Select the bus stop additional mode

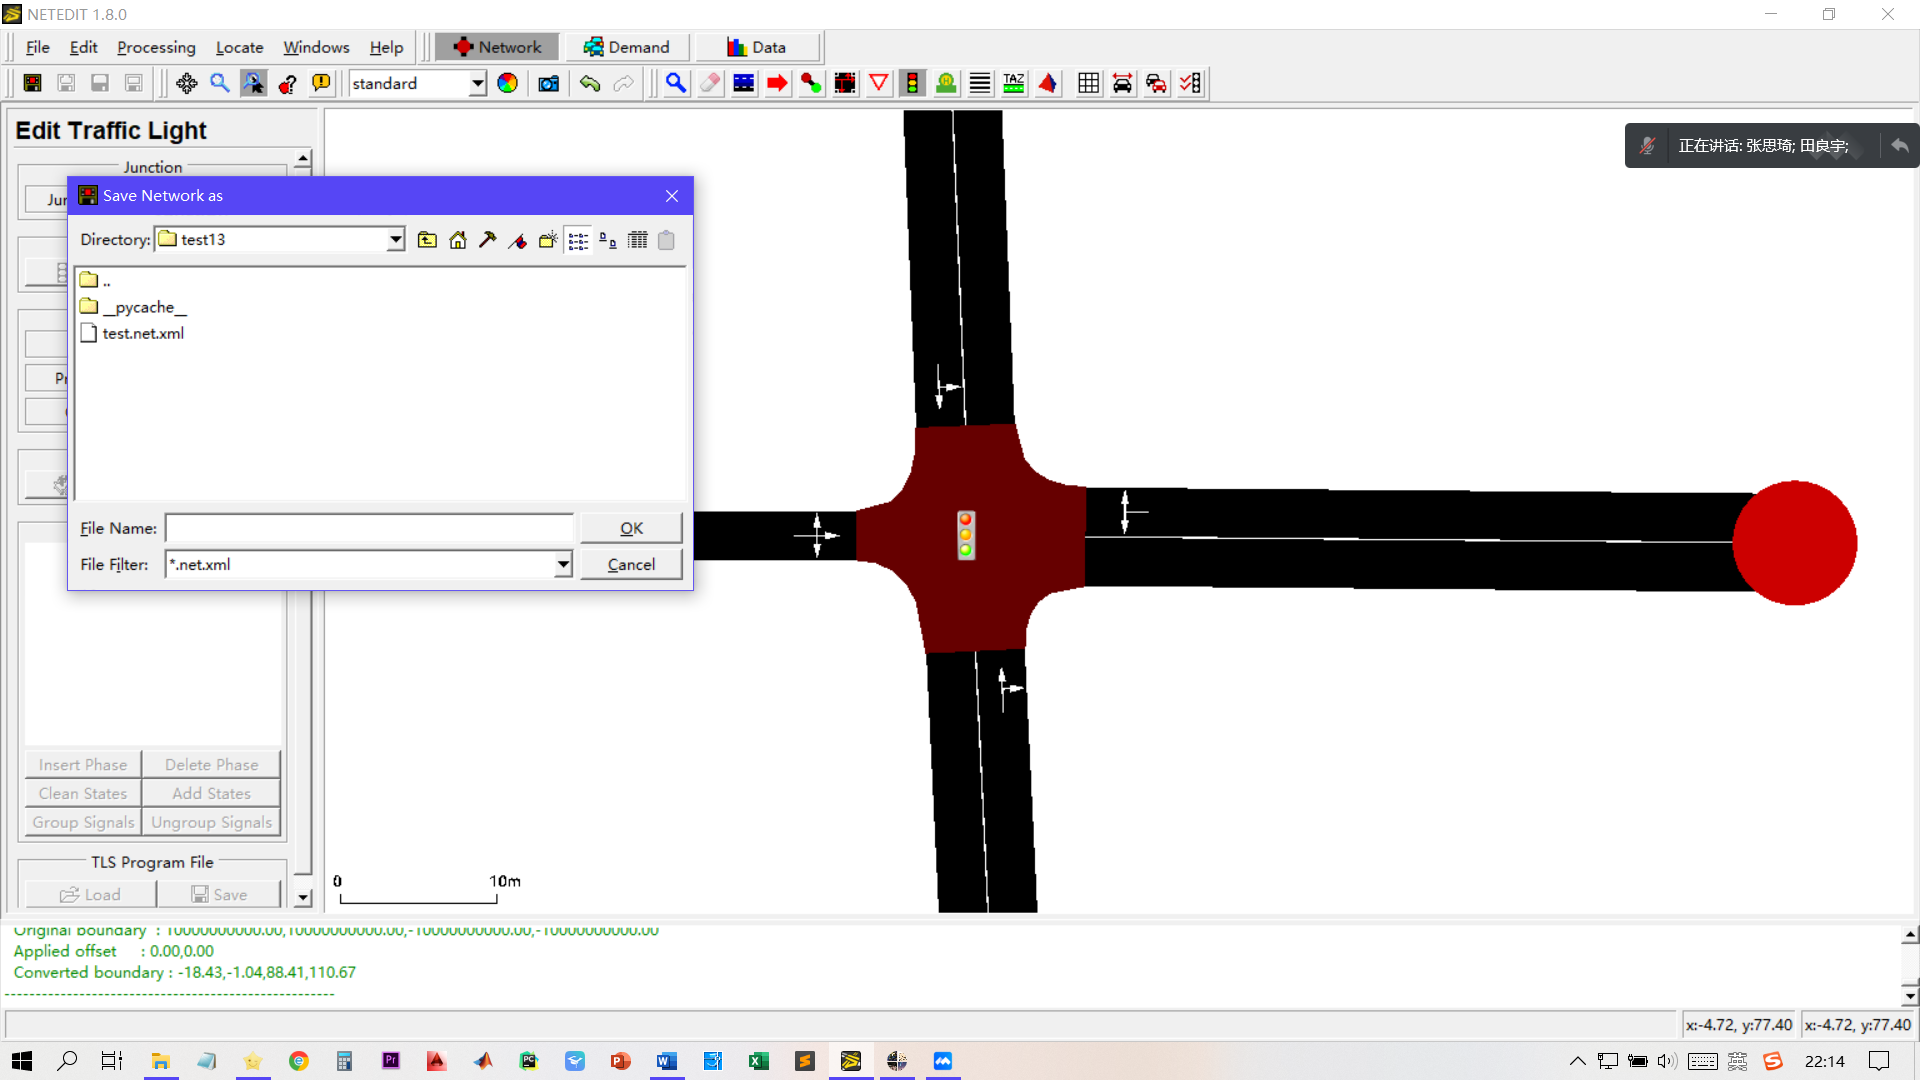pos(945,83)
